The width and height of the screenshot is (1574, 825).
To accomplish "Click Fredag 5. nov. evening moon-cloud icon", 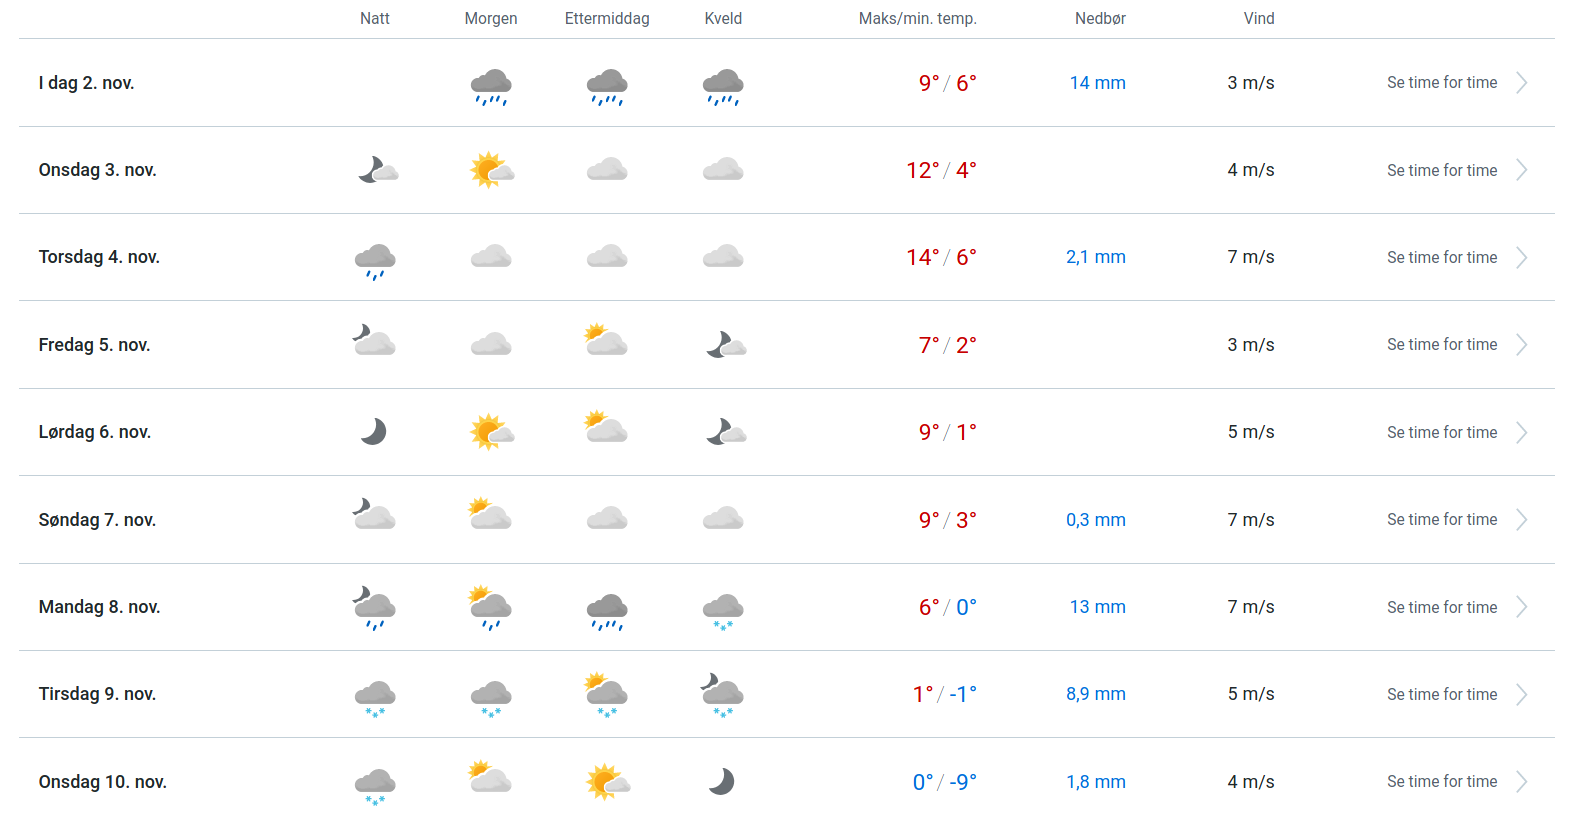I will [x=725, y=346].
